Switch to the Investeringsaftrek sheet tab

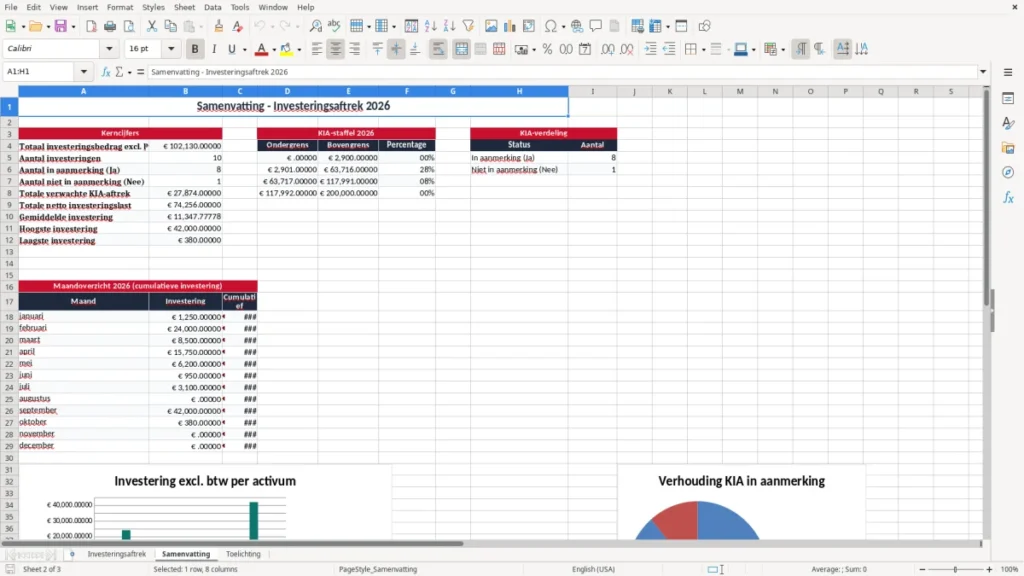coord(117,554)
